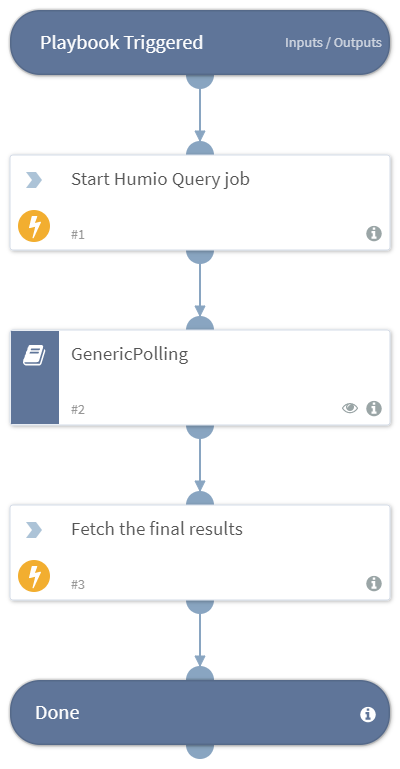Click the lightning bolt icon on task #3
This screenshot has width=400, height=769.
click(34, 576)
